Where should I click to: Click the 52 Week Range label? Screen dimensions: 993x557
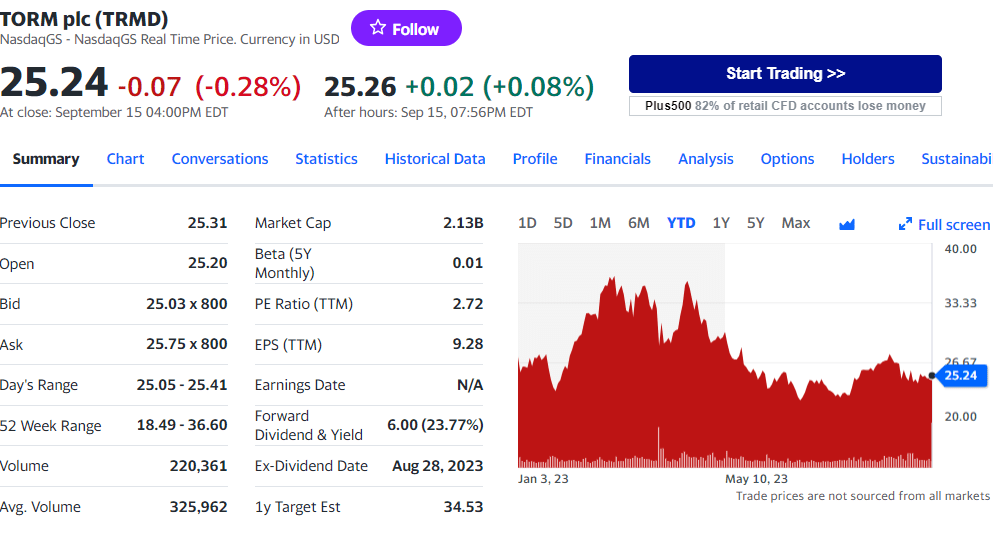(51, 426)
